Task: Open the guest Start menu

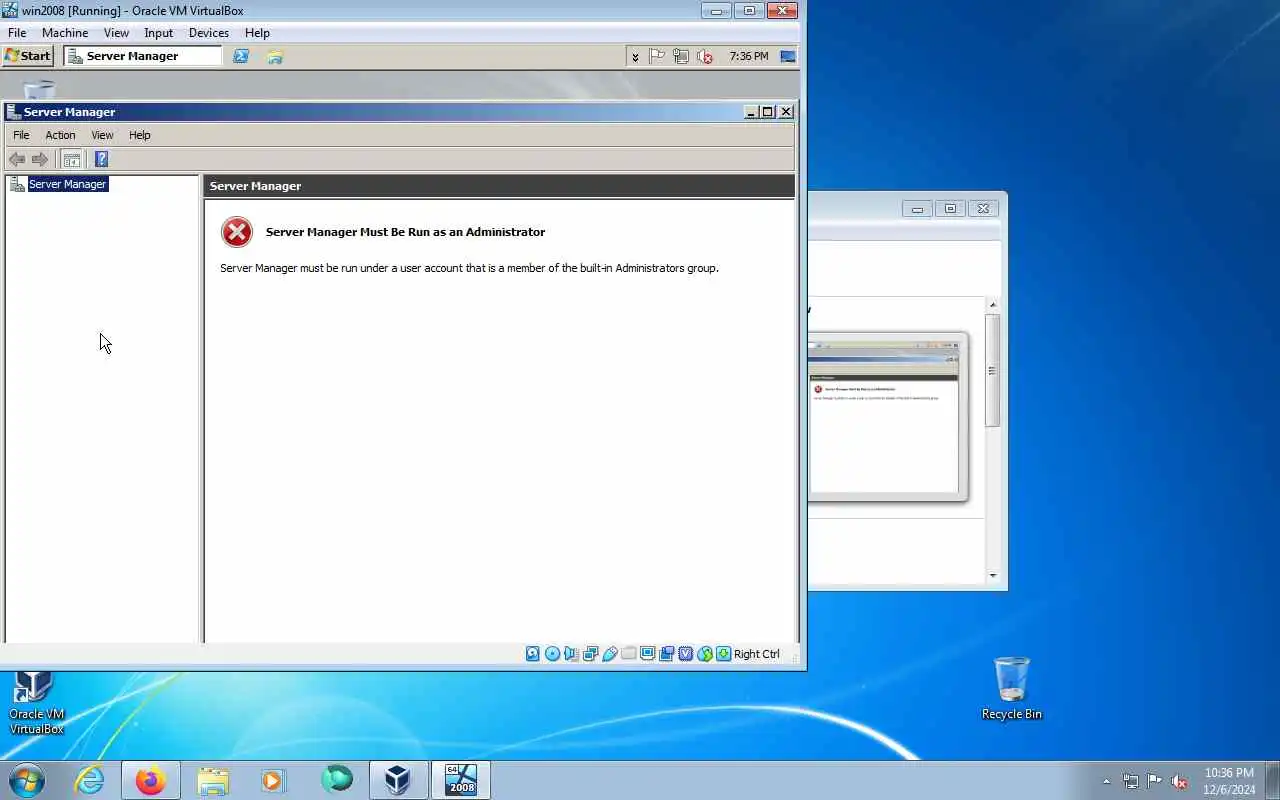Action: [28, 56]
